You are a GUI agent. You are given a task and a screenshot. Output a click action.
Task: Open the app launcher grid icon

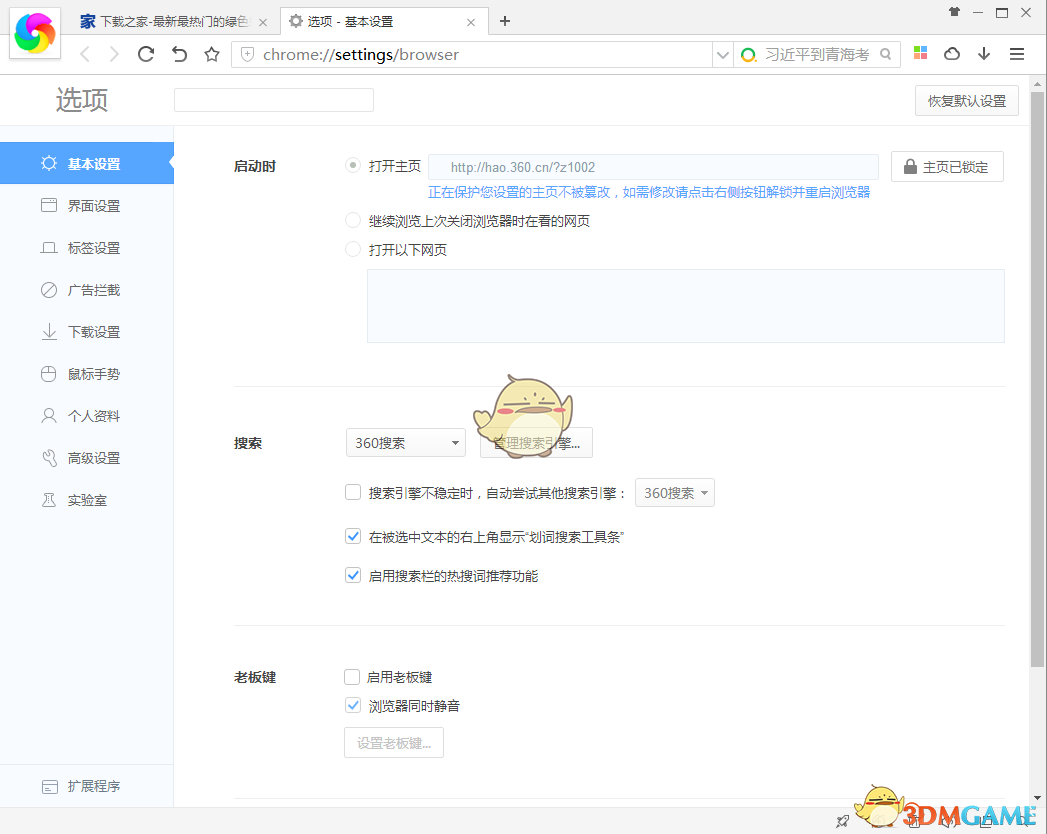pyautogui.click(x=919, y=54)
